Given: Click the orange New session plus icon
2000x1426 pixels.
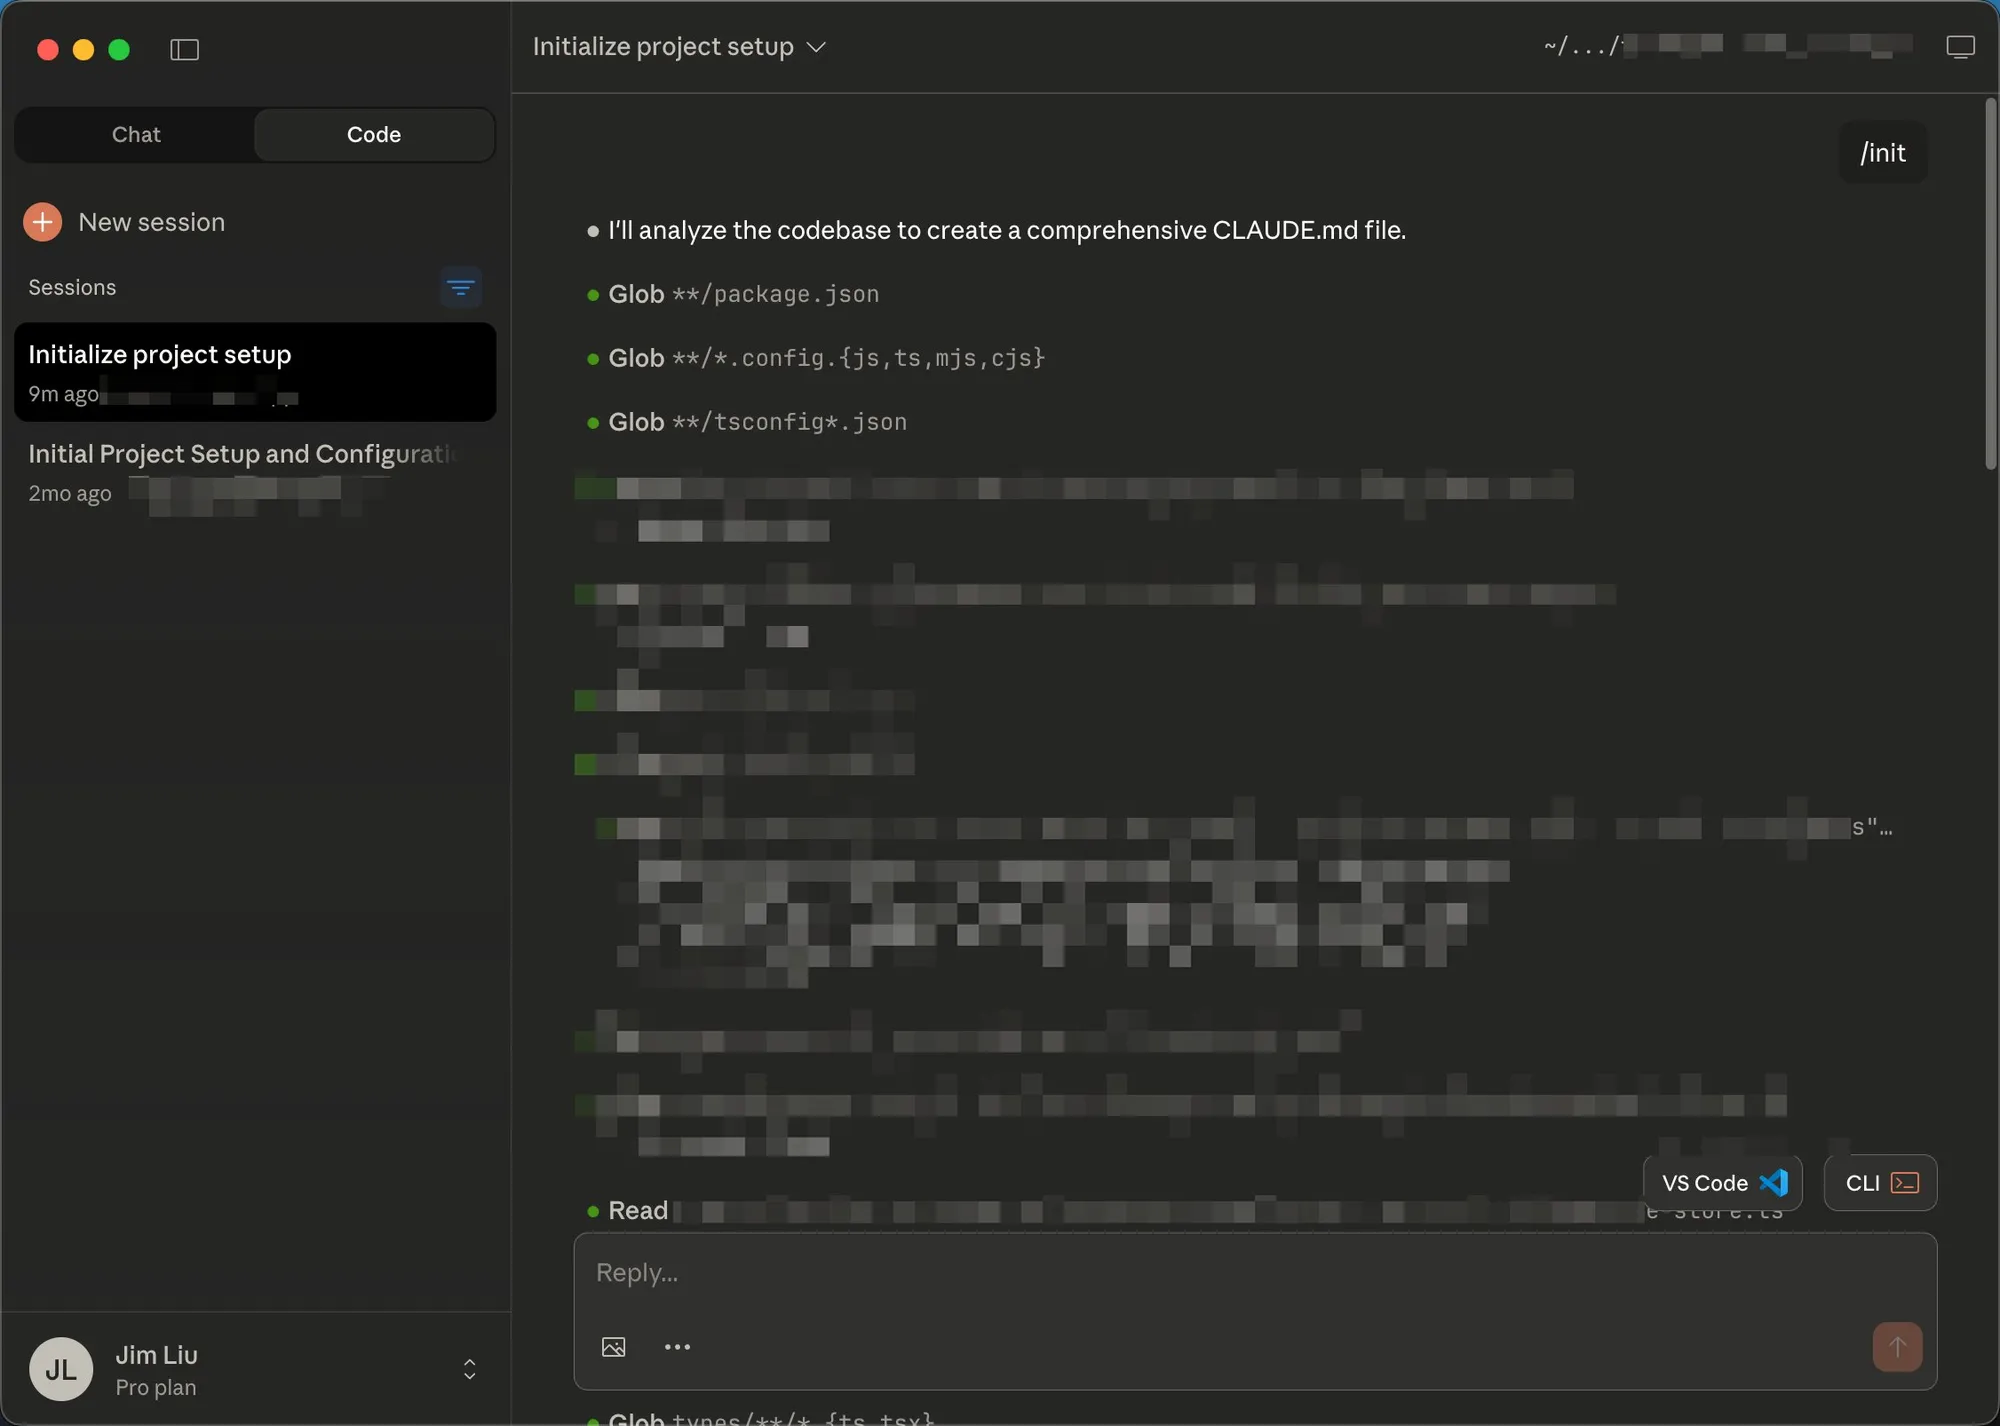Looking at the screenshot, I should click(43, 222).
